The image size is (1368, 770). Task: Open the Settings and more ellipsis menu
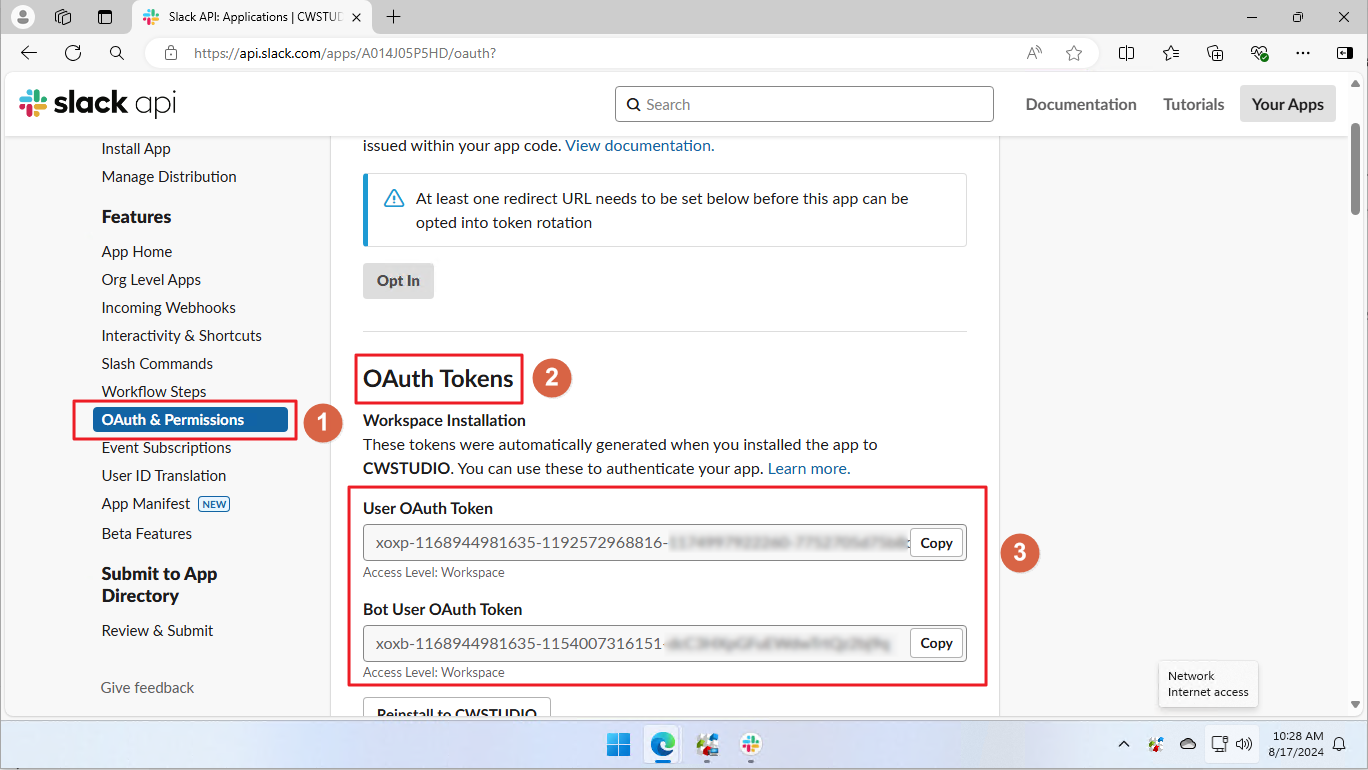pos(1302,53)
